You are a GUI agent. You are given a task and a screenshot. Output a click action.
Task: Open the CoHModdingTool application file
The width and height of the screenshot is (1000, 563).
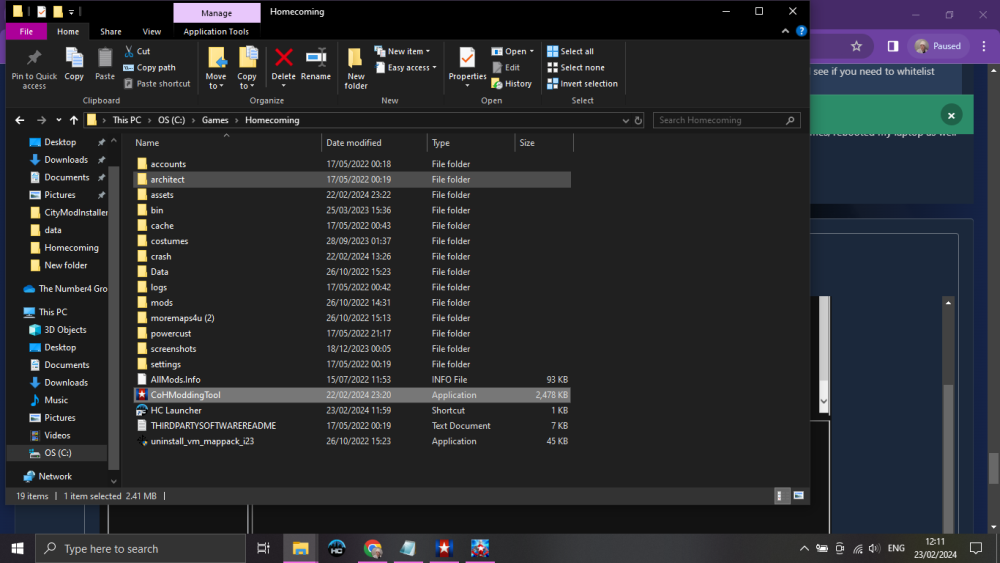pos(185,395)
